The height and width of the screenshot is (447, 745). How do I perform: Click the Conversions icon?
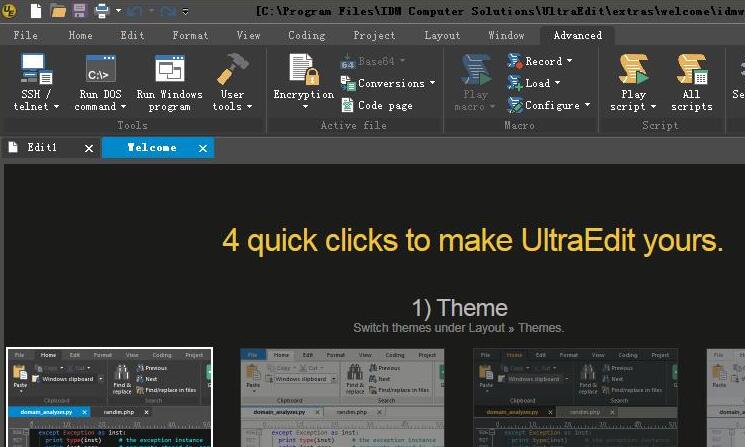347,84
